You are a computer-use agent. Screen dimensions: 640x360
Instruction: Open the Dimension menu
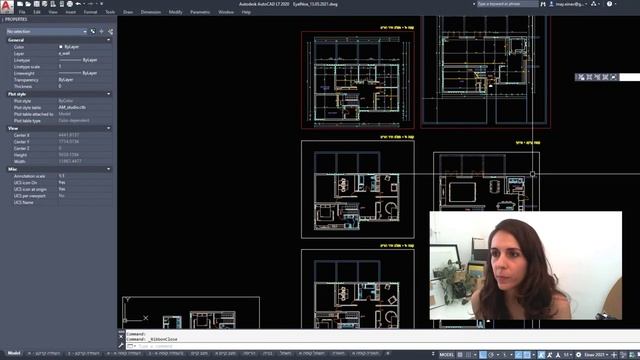151,12
